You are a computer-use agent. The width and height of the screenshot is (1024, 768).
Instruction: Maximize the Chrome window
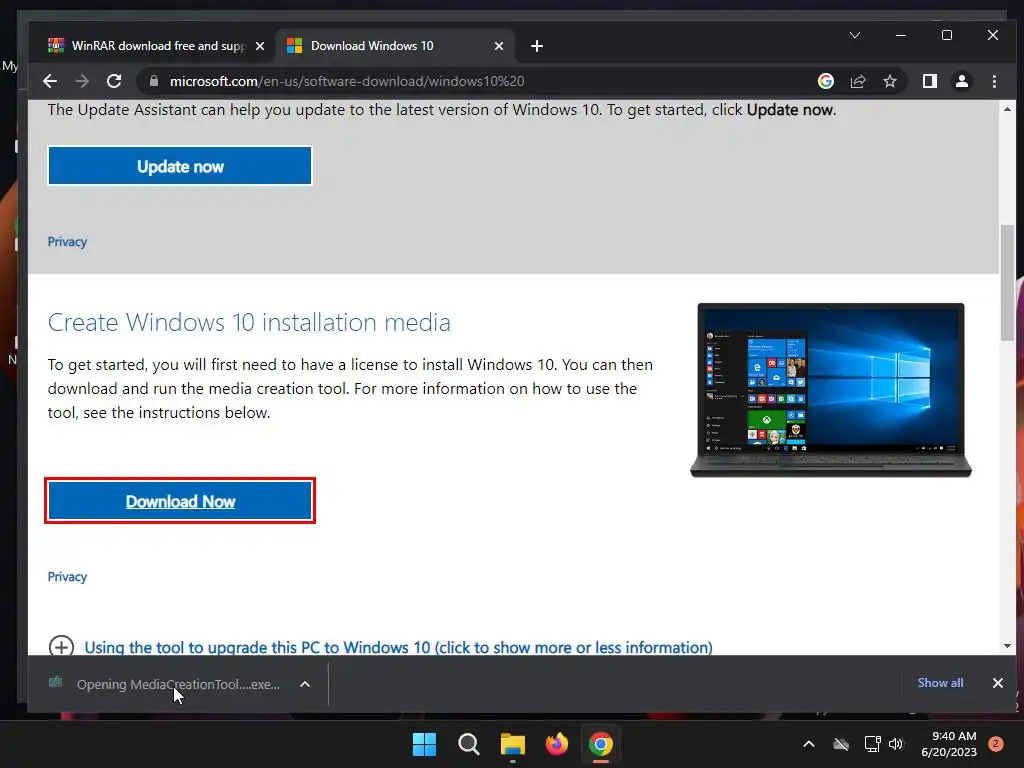(x=947, y=35)
